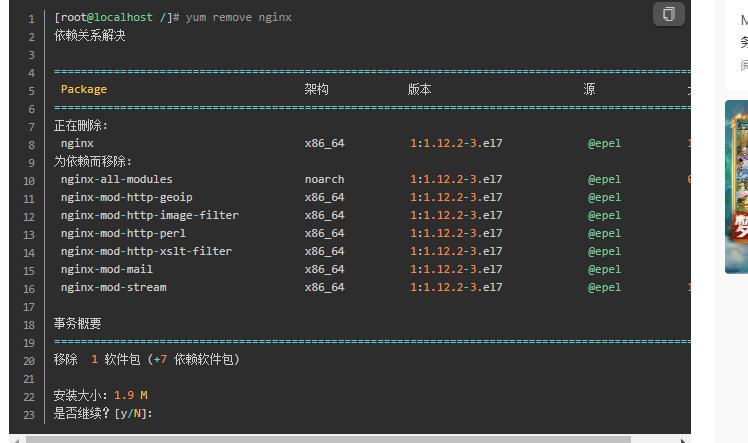
Task: Click the '架构' column header
Action: [316, 89]
